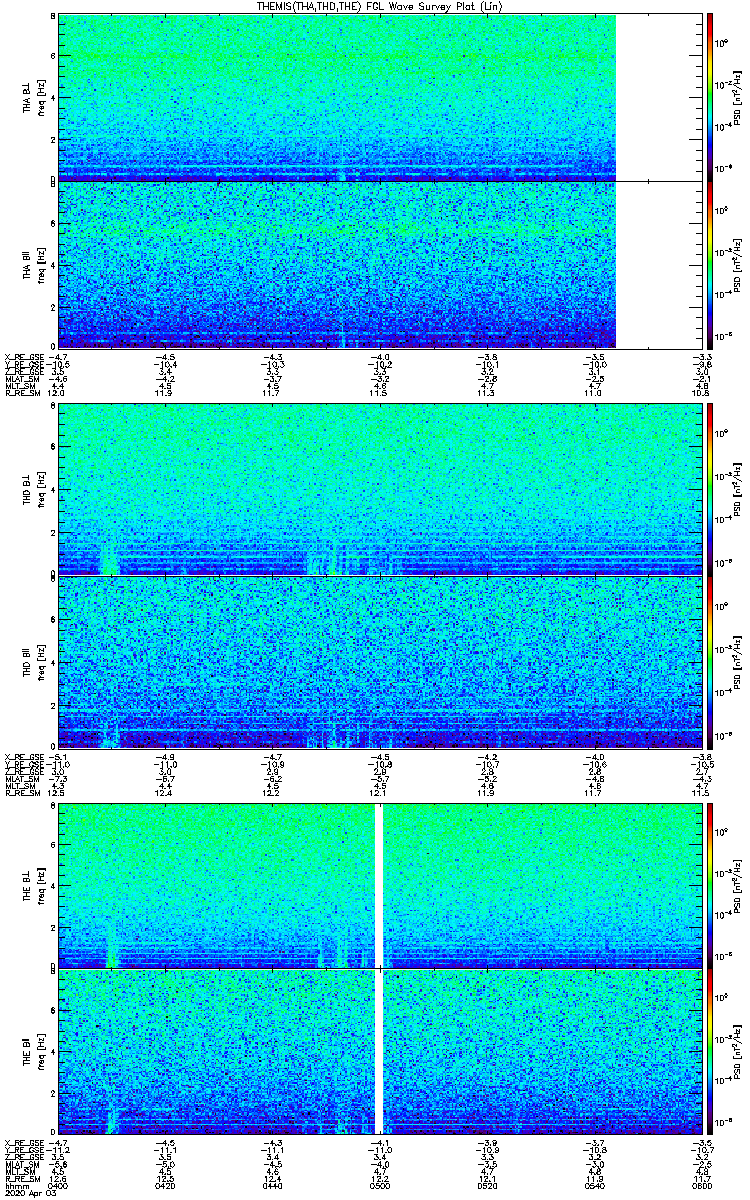Click the PSD [nT²/Hz] label of THA B⊥
Screen dimensions: 750x1200
[737, 98]
